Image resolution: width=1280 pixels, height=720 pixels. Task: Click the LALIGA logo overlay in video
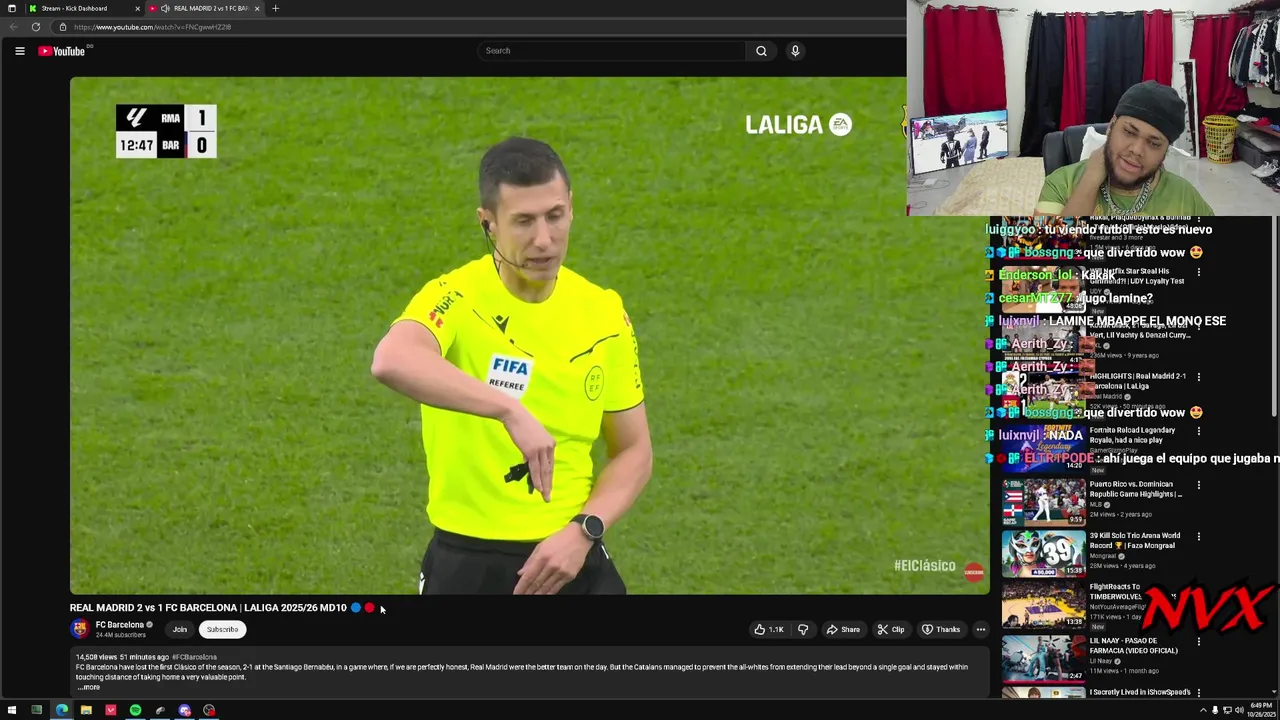pyautogui.click(x=798, y=124)
